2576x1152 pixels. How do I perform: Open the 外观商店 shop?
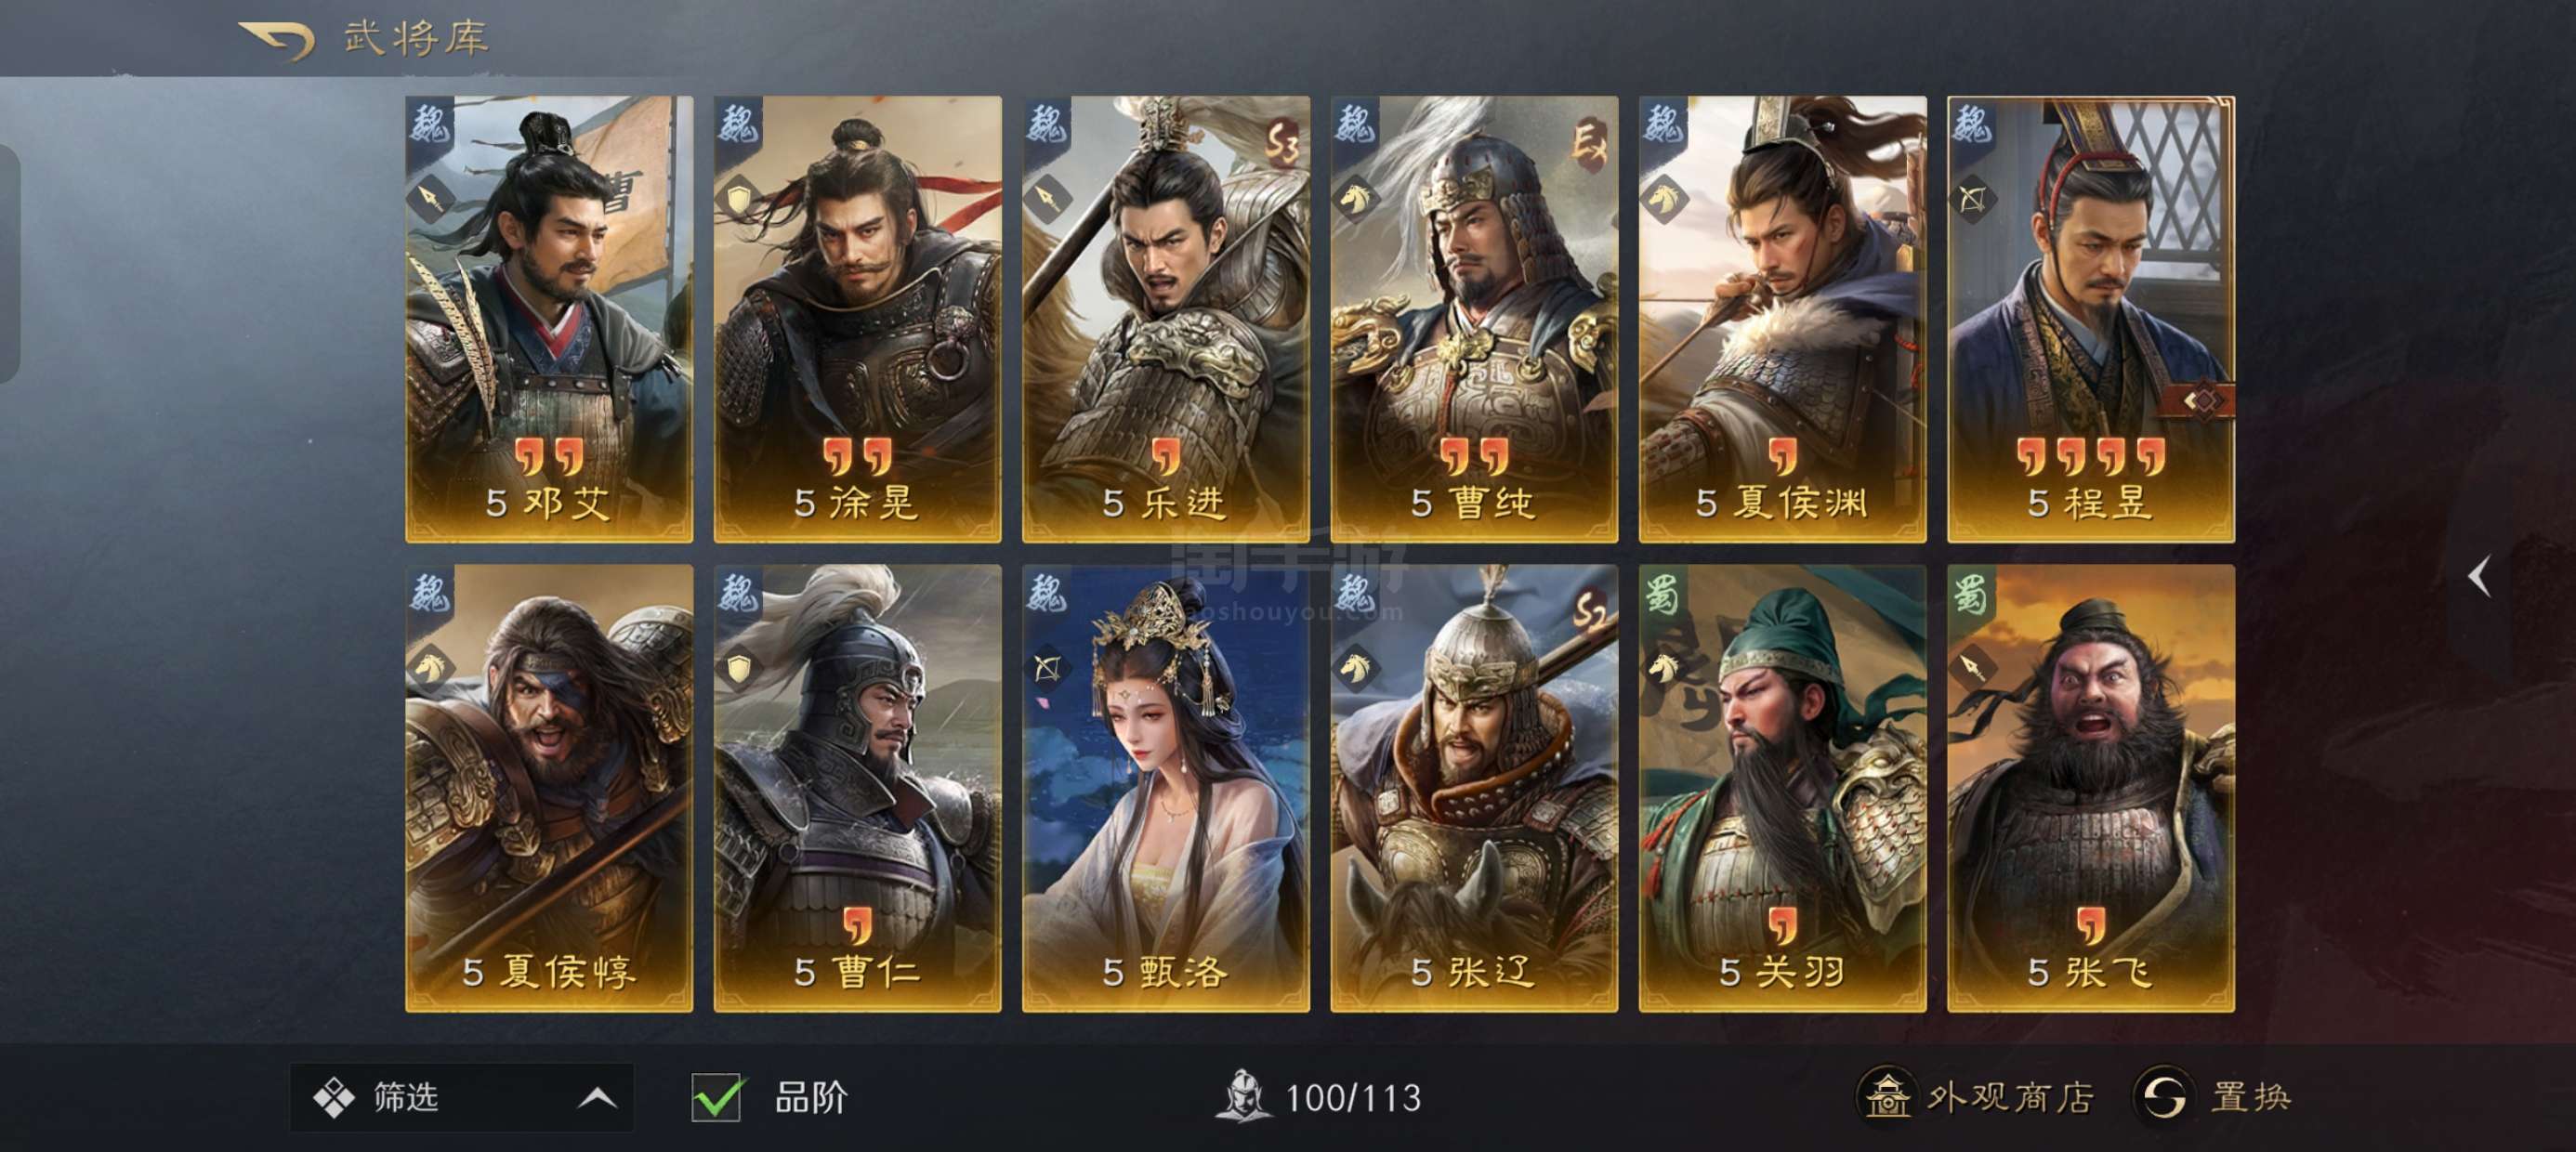tap(1976, 1096)
